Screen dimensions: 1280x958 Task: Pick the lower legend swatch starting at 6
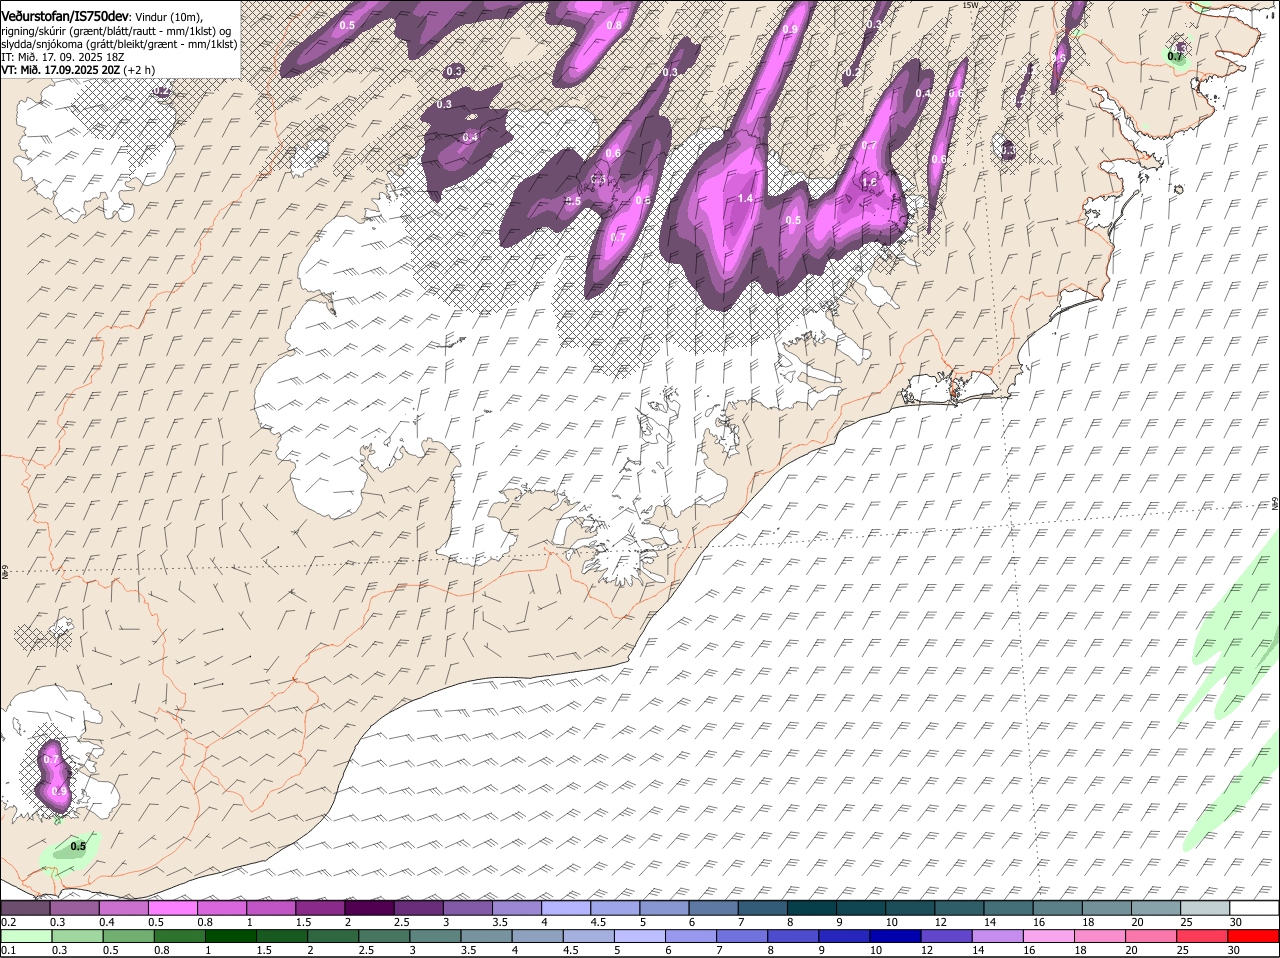689,937
